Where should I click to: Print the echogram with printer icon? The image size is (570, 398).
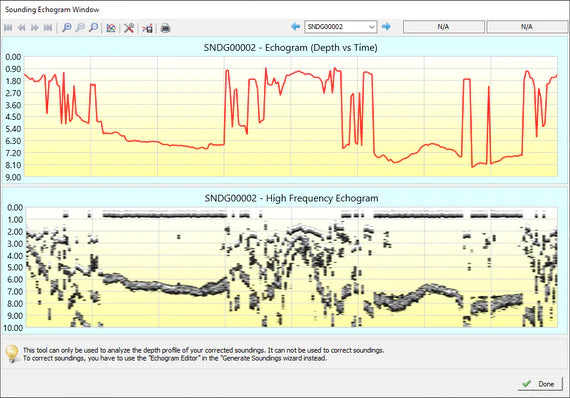[x=165, y=28]
